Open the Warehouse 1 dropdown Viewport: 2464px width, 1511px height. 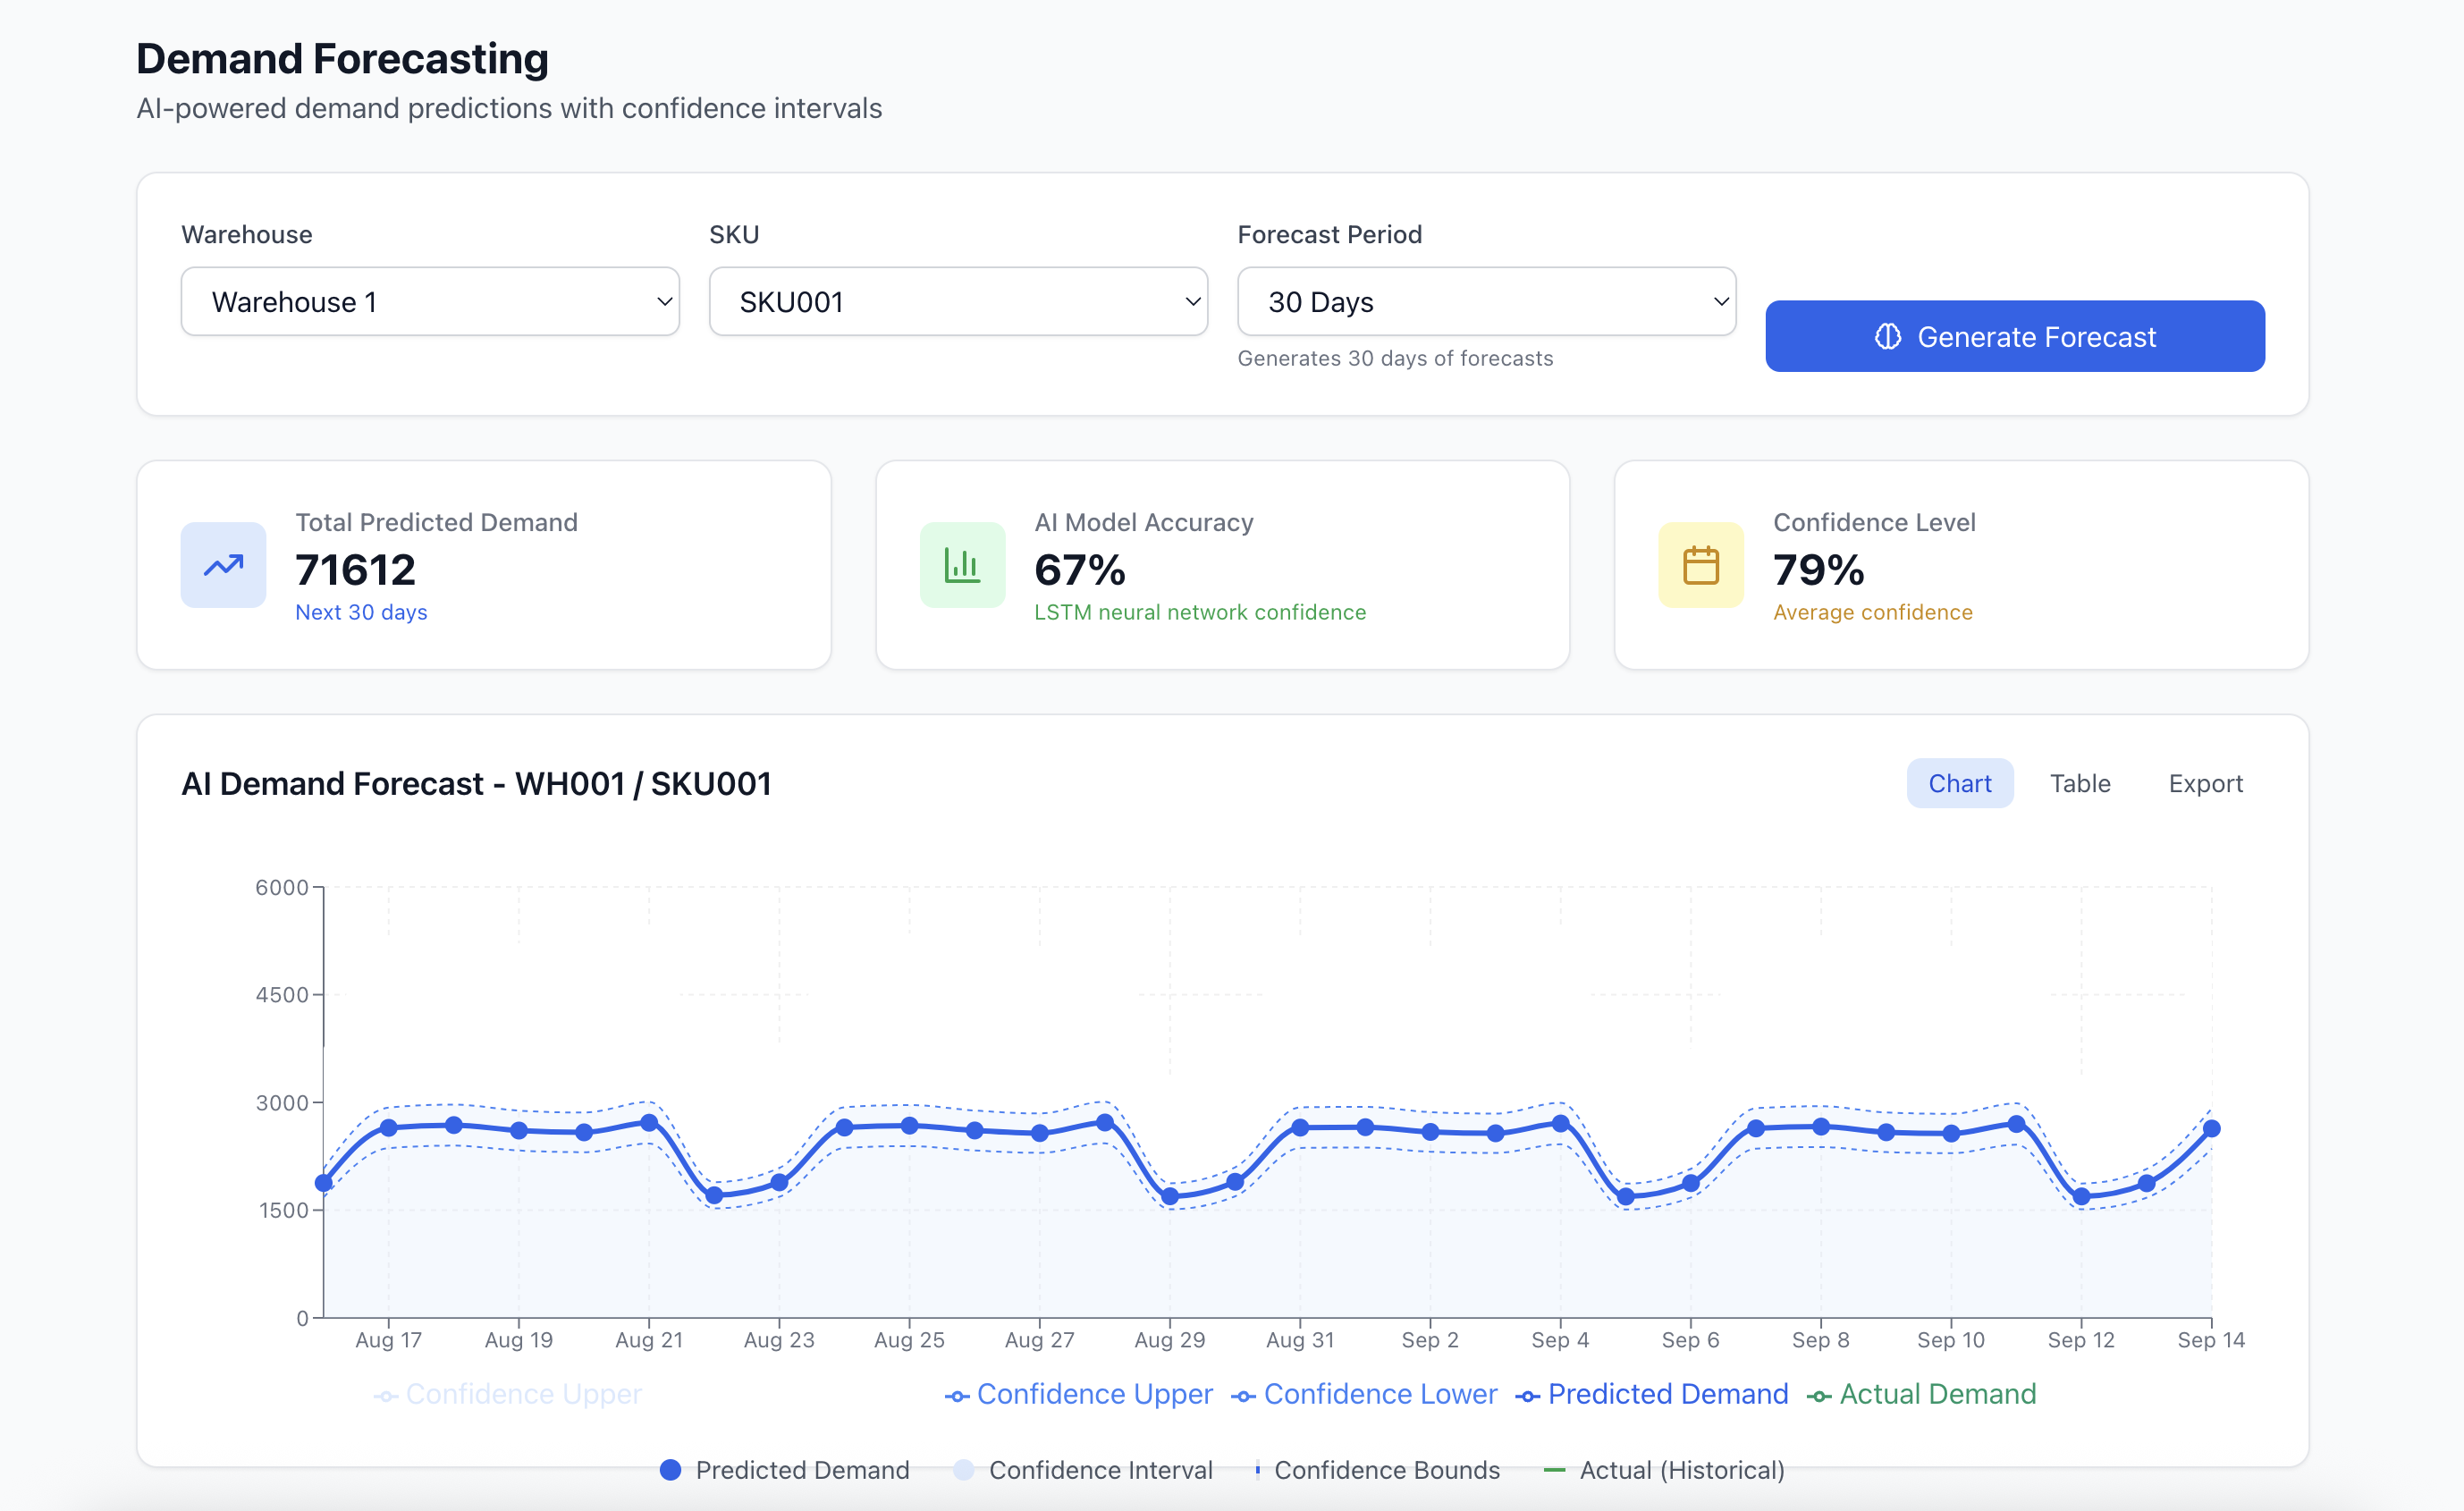pyautogui.click(x=430, y=301)
